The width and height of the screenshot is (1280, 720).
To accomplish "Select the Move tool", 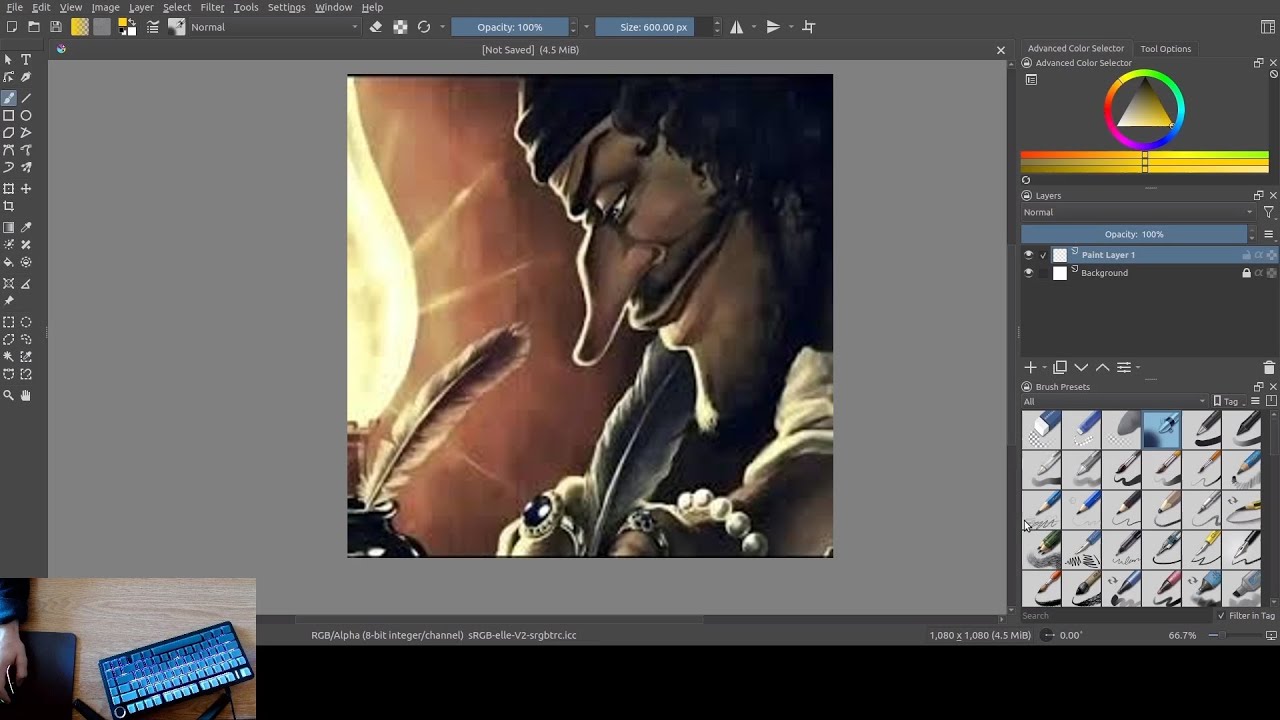I will tap(26, 189).
